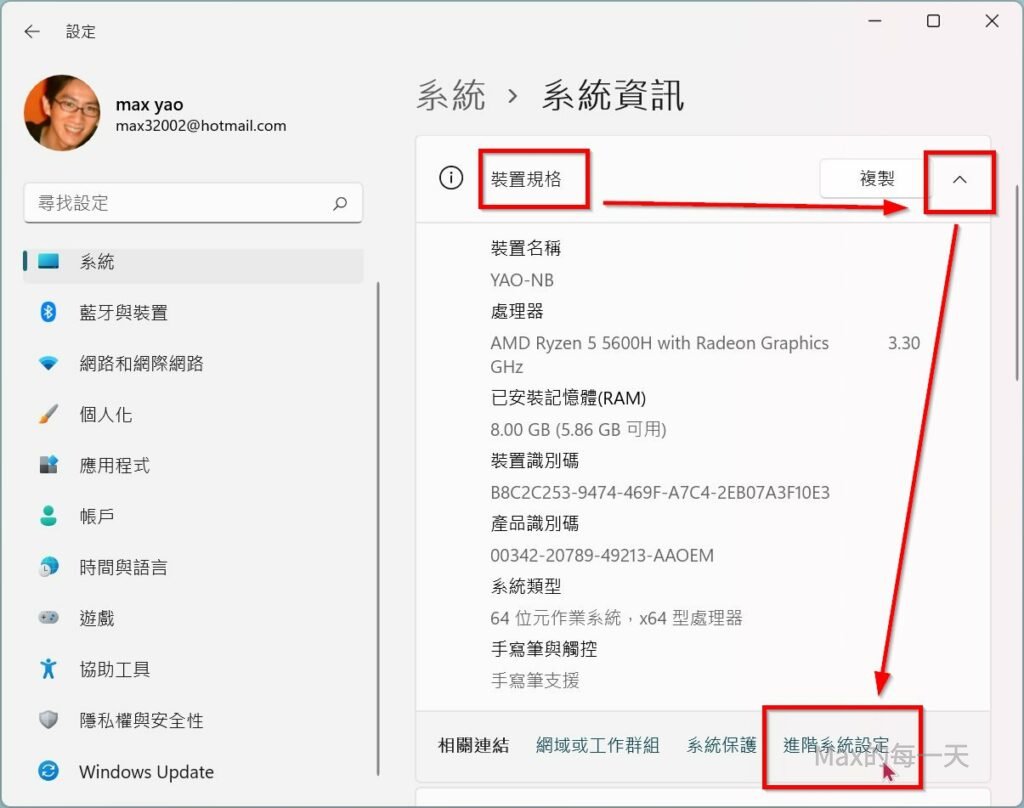Click the 尋找設定 search field
The height and width of the screenshot is (808, 1024).
click(180, 203)
